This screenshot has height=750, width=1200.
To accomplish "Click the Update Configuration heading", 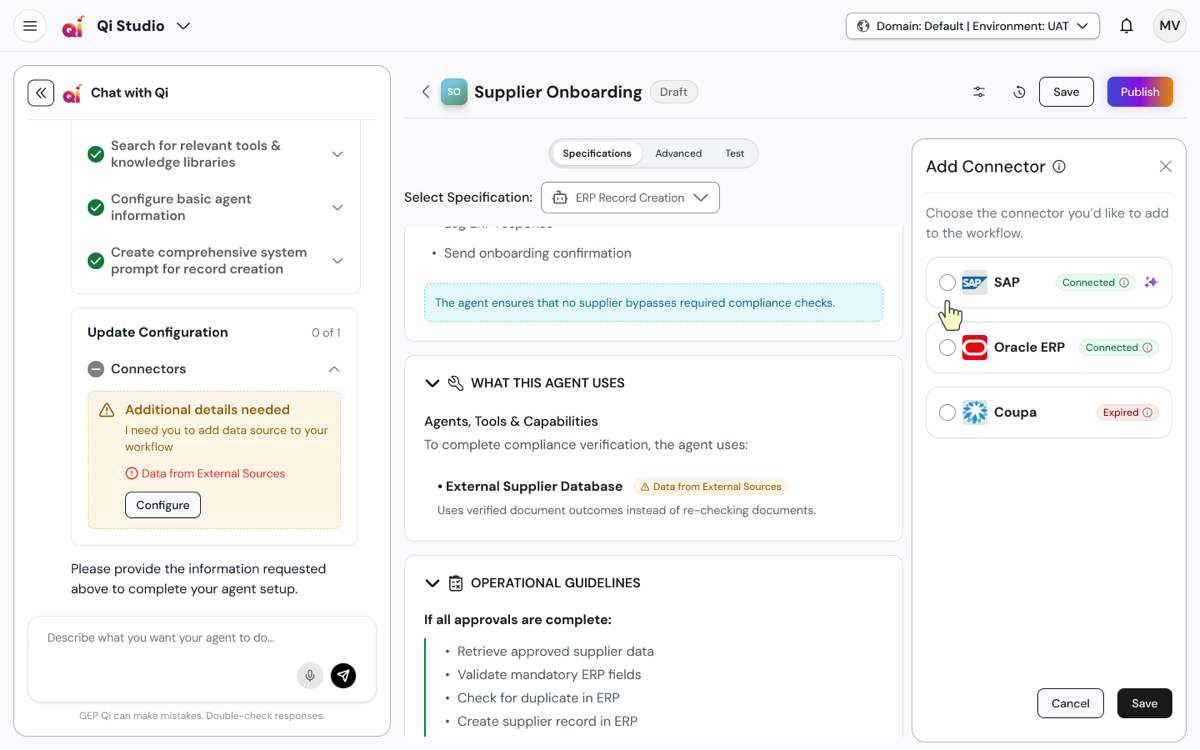I will (x=158, y=332).
